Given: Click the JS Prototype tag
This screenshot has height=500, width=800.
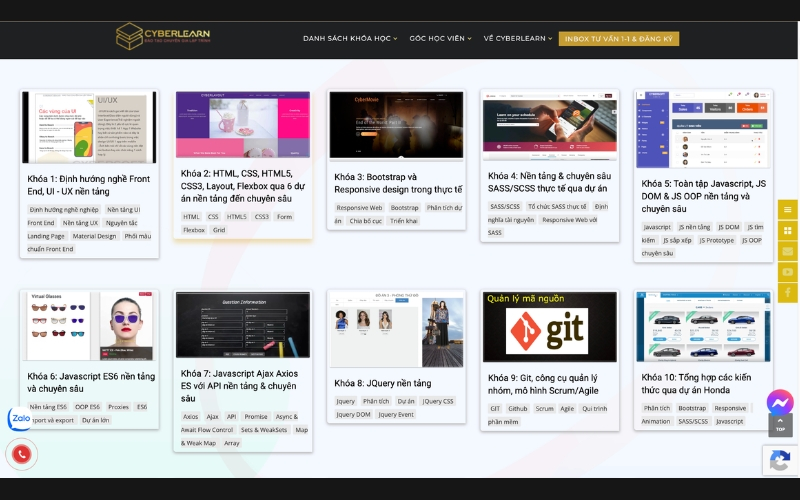Looking at the screenshot, I should pyautogui.click(x=716, y=240).
